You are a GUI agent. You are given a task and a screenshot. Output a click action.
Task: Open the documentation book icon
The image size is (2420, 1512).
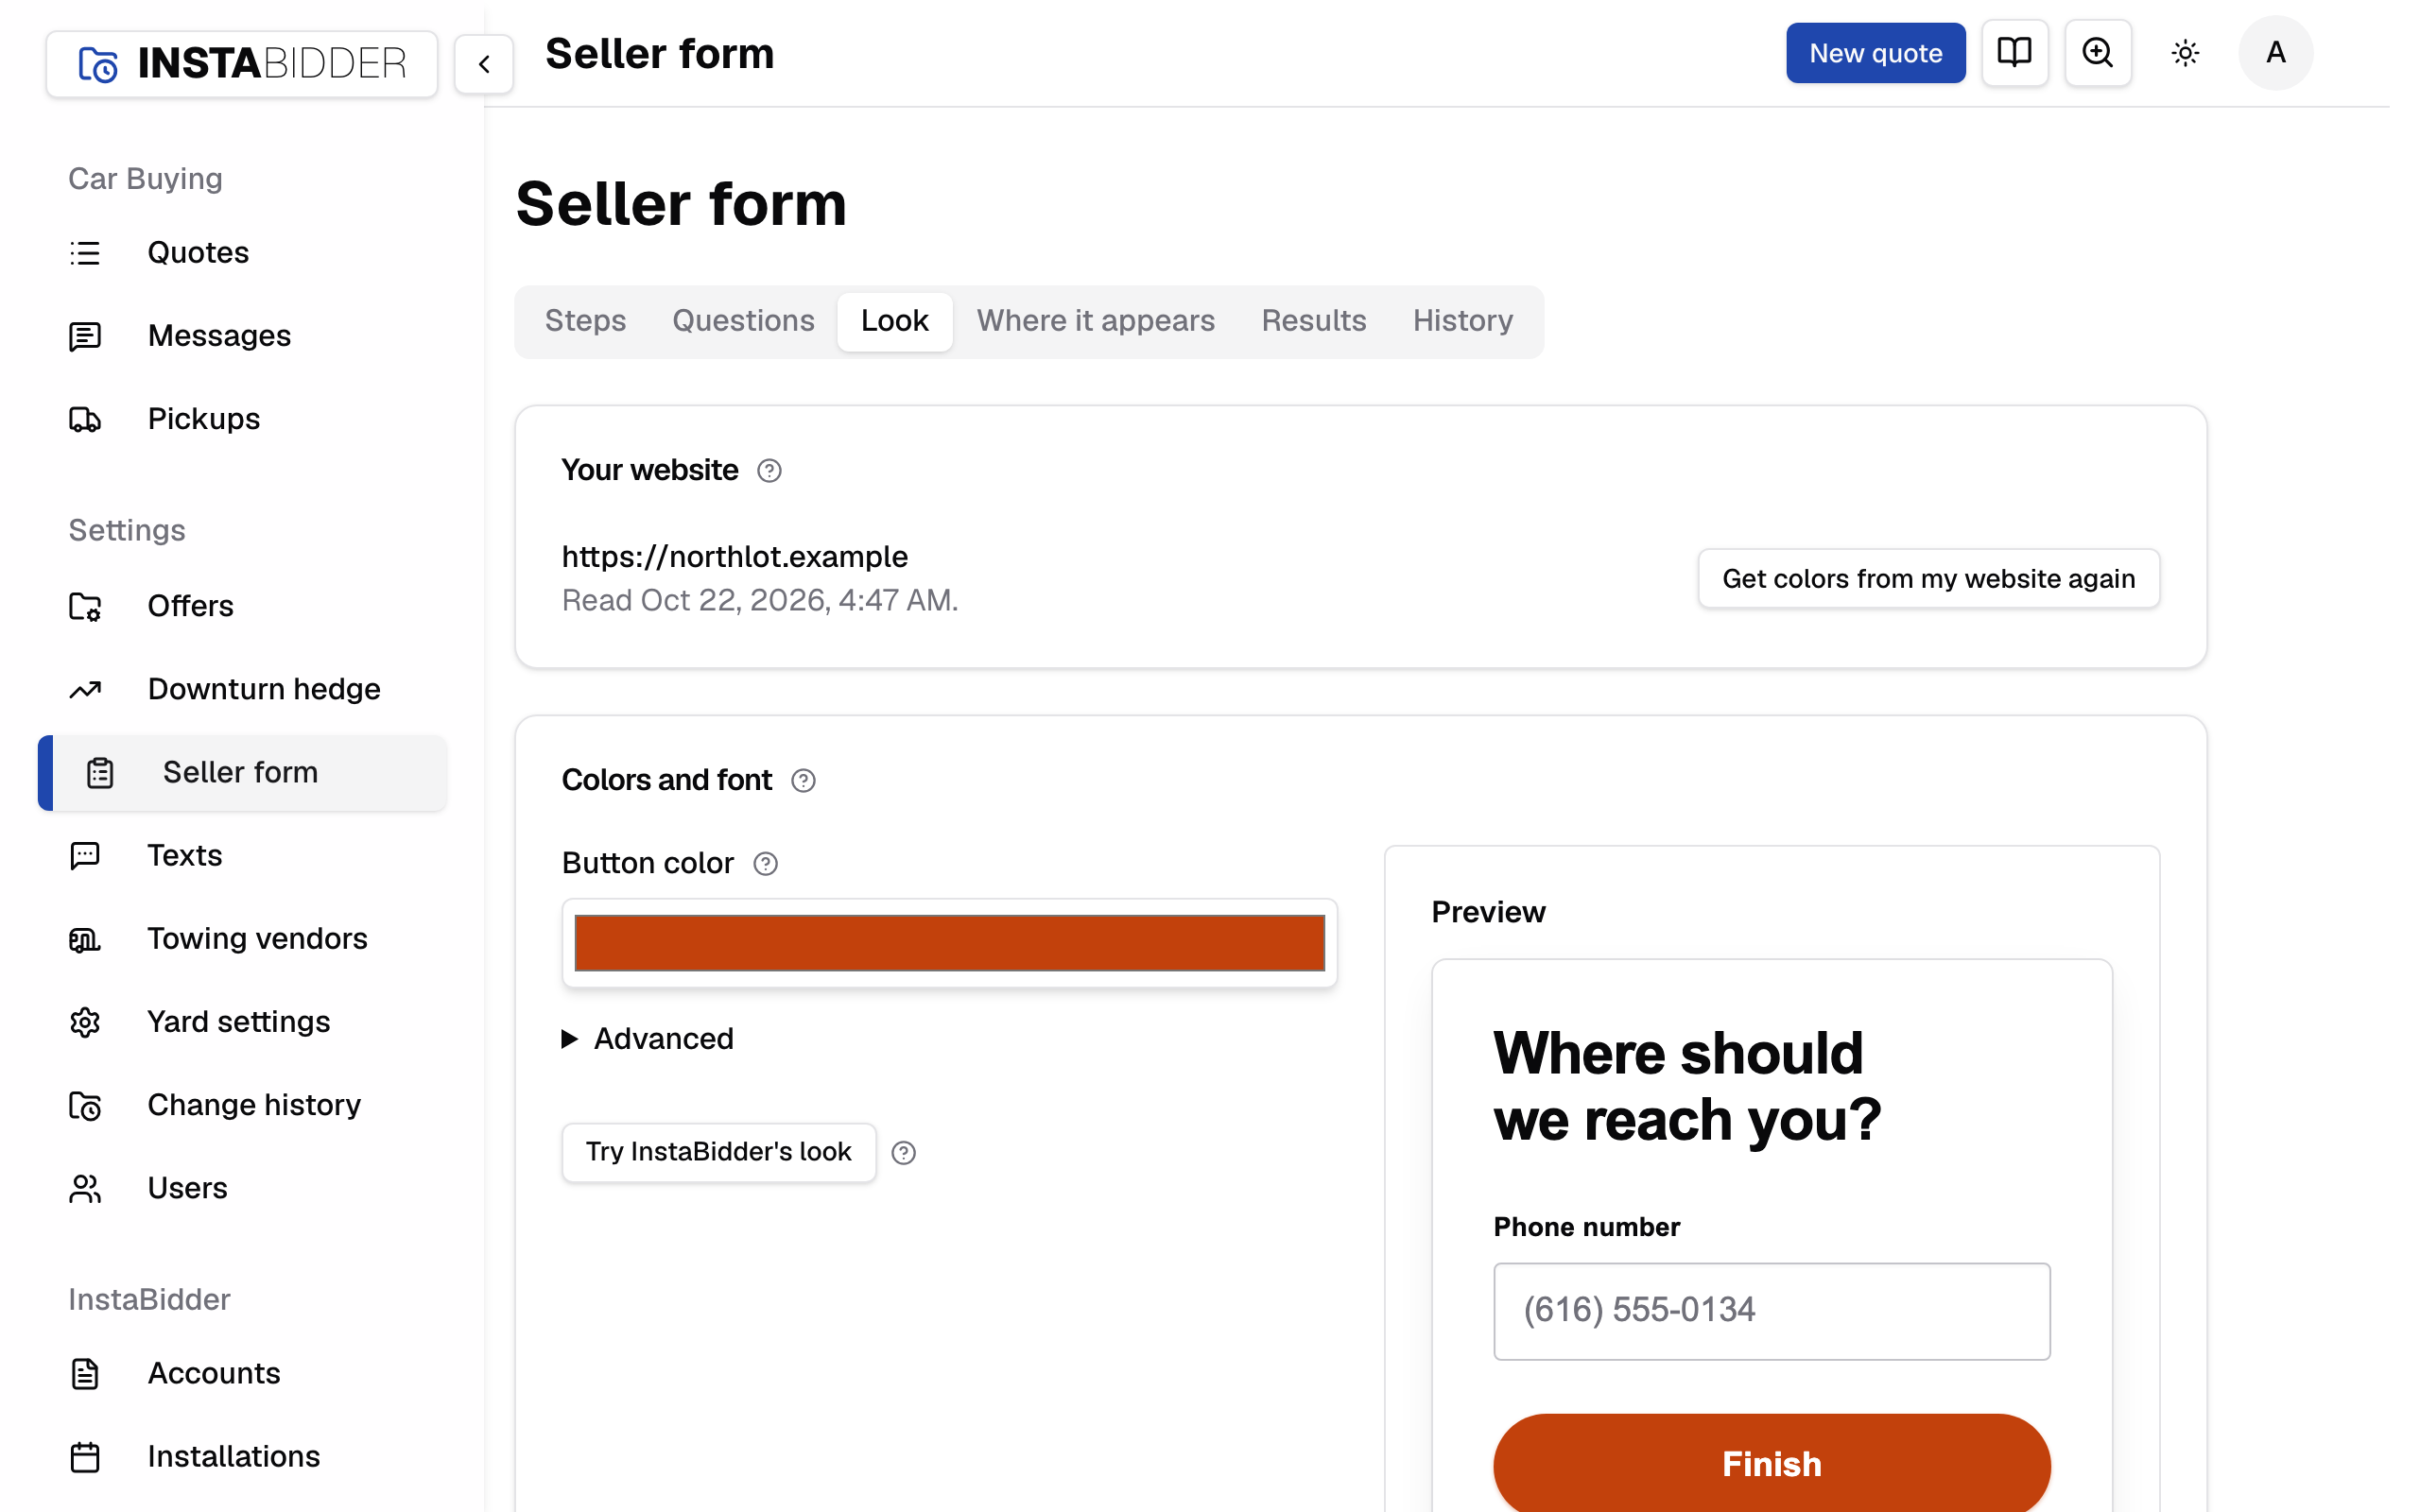point(2014,53)
